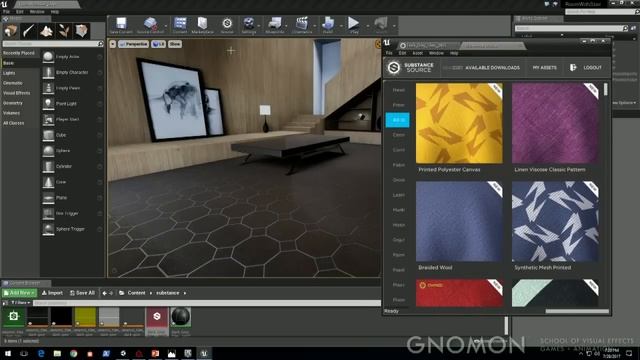Click Logout in Substance Source

(586, 68)
